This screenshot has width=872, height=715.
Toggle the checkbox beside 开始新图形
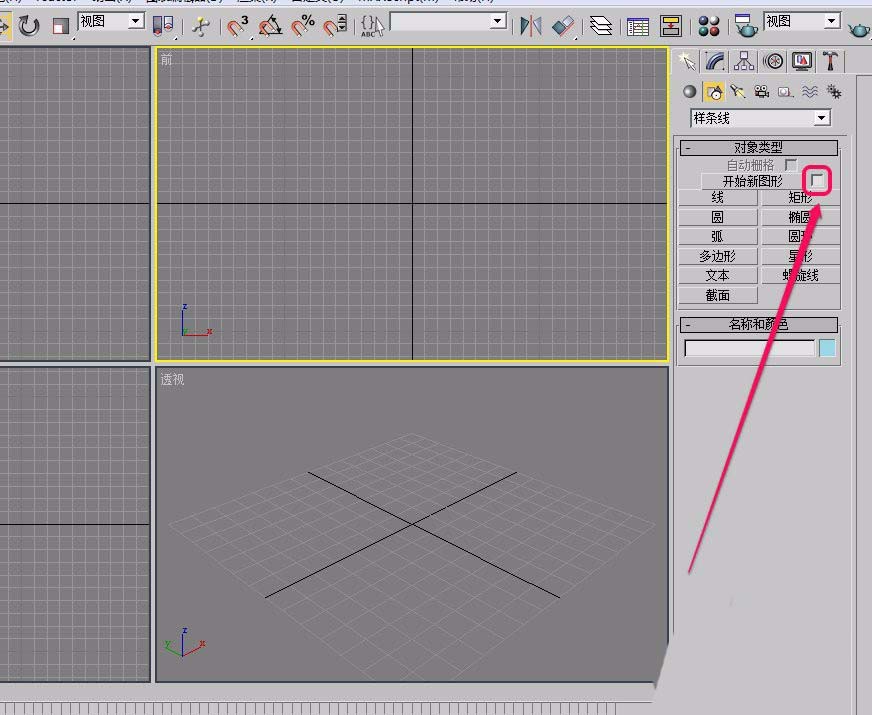pyautogui.click(x=817, y=180)
